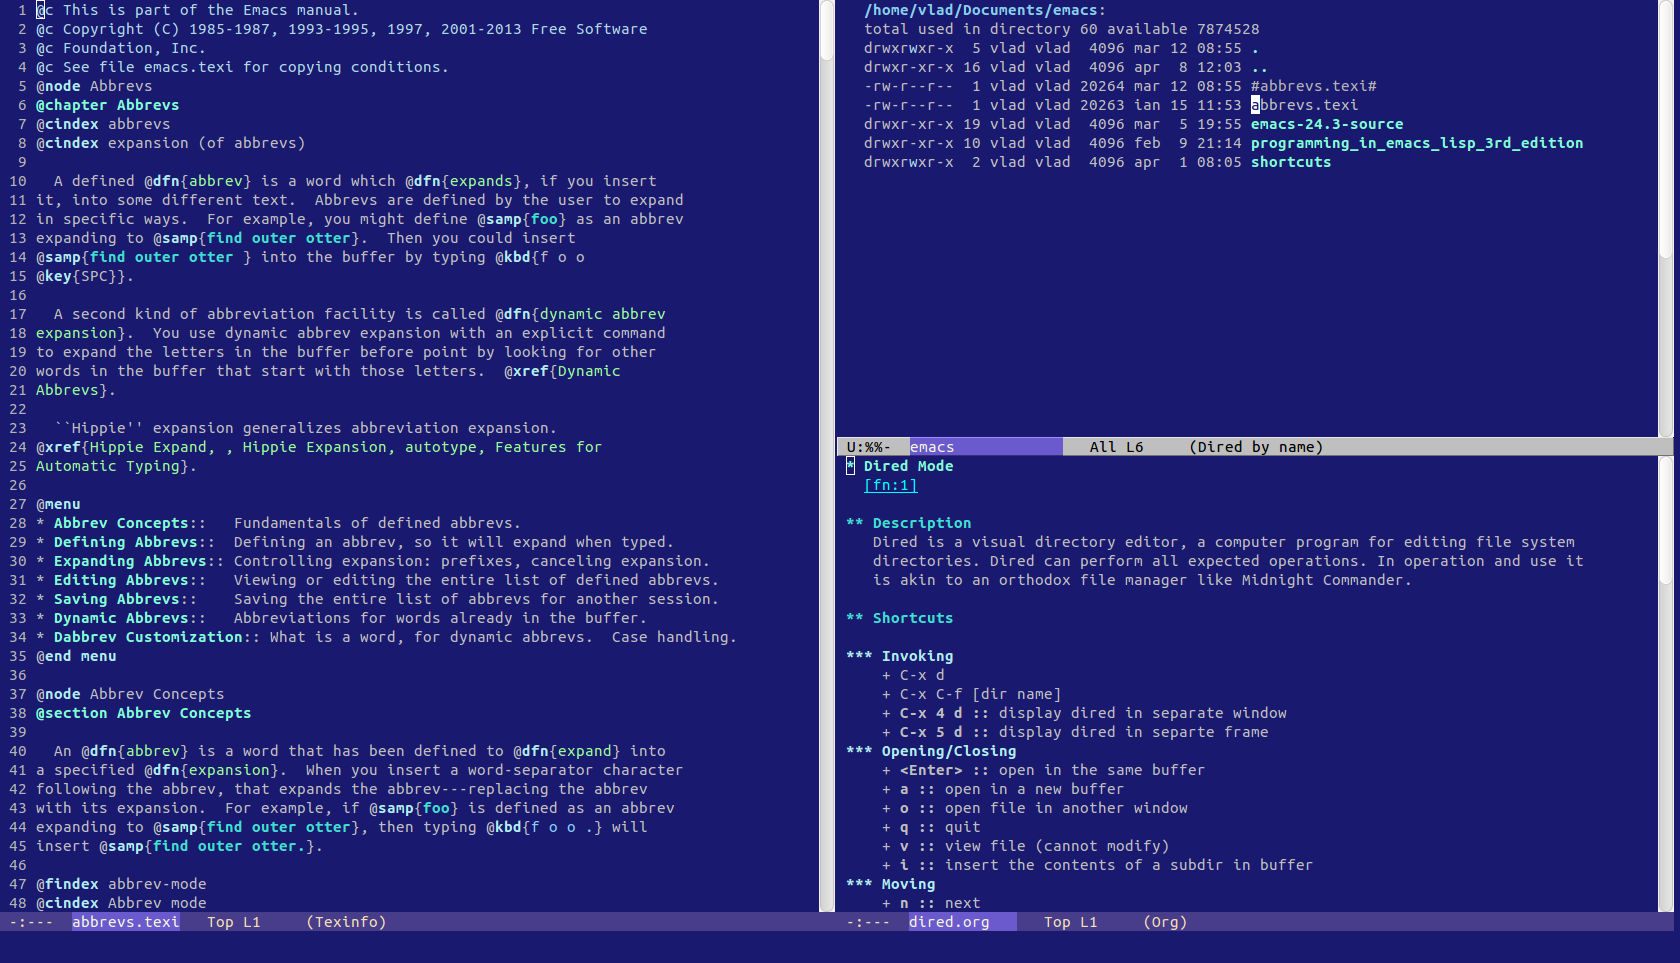Viewport: 1680px width, 963px height.
Task: Open the shortcuts directory in dired
Action: [1290, 162]
